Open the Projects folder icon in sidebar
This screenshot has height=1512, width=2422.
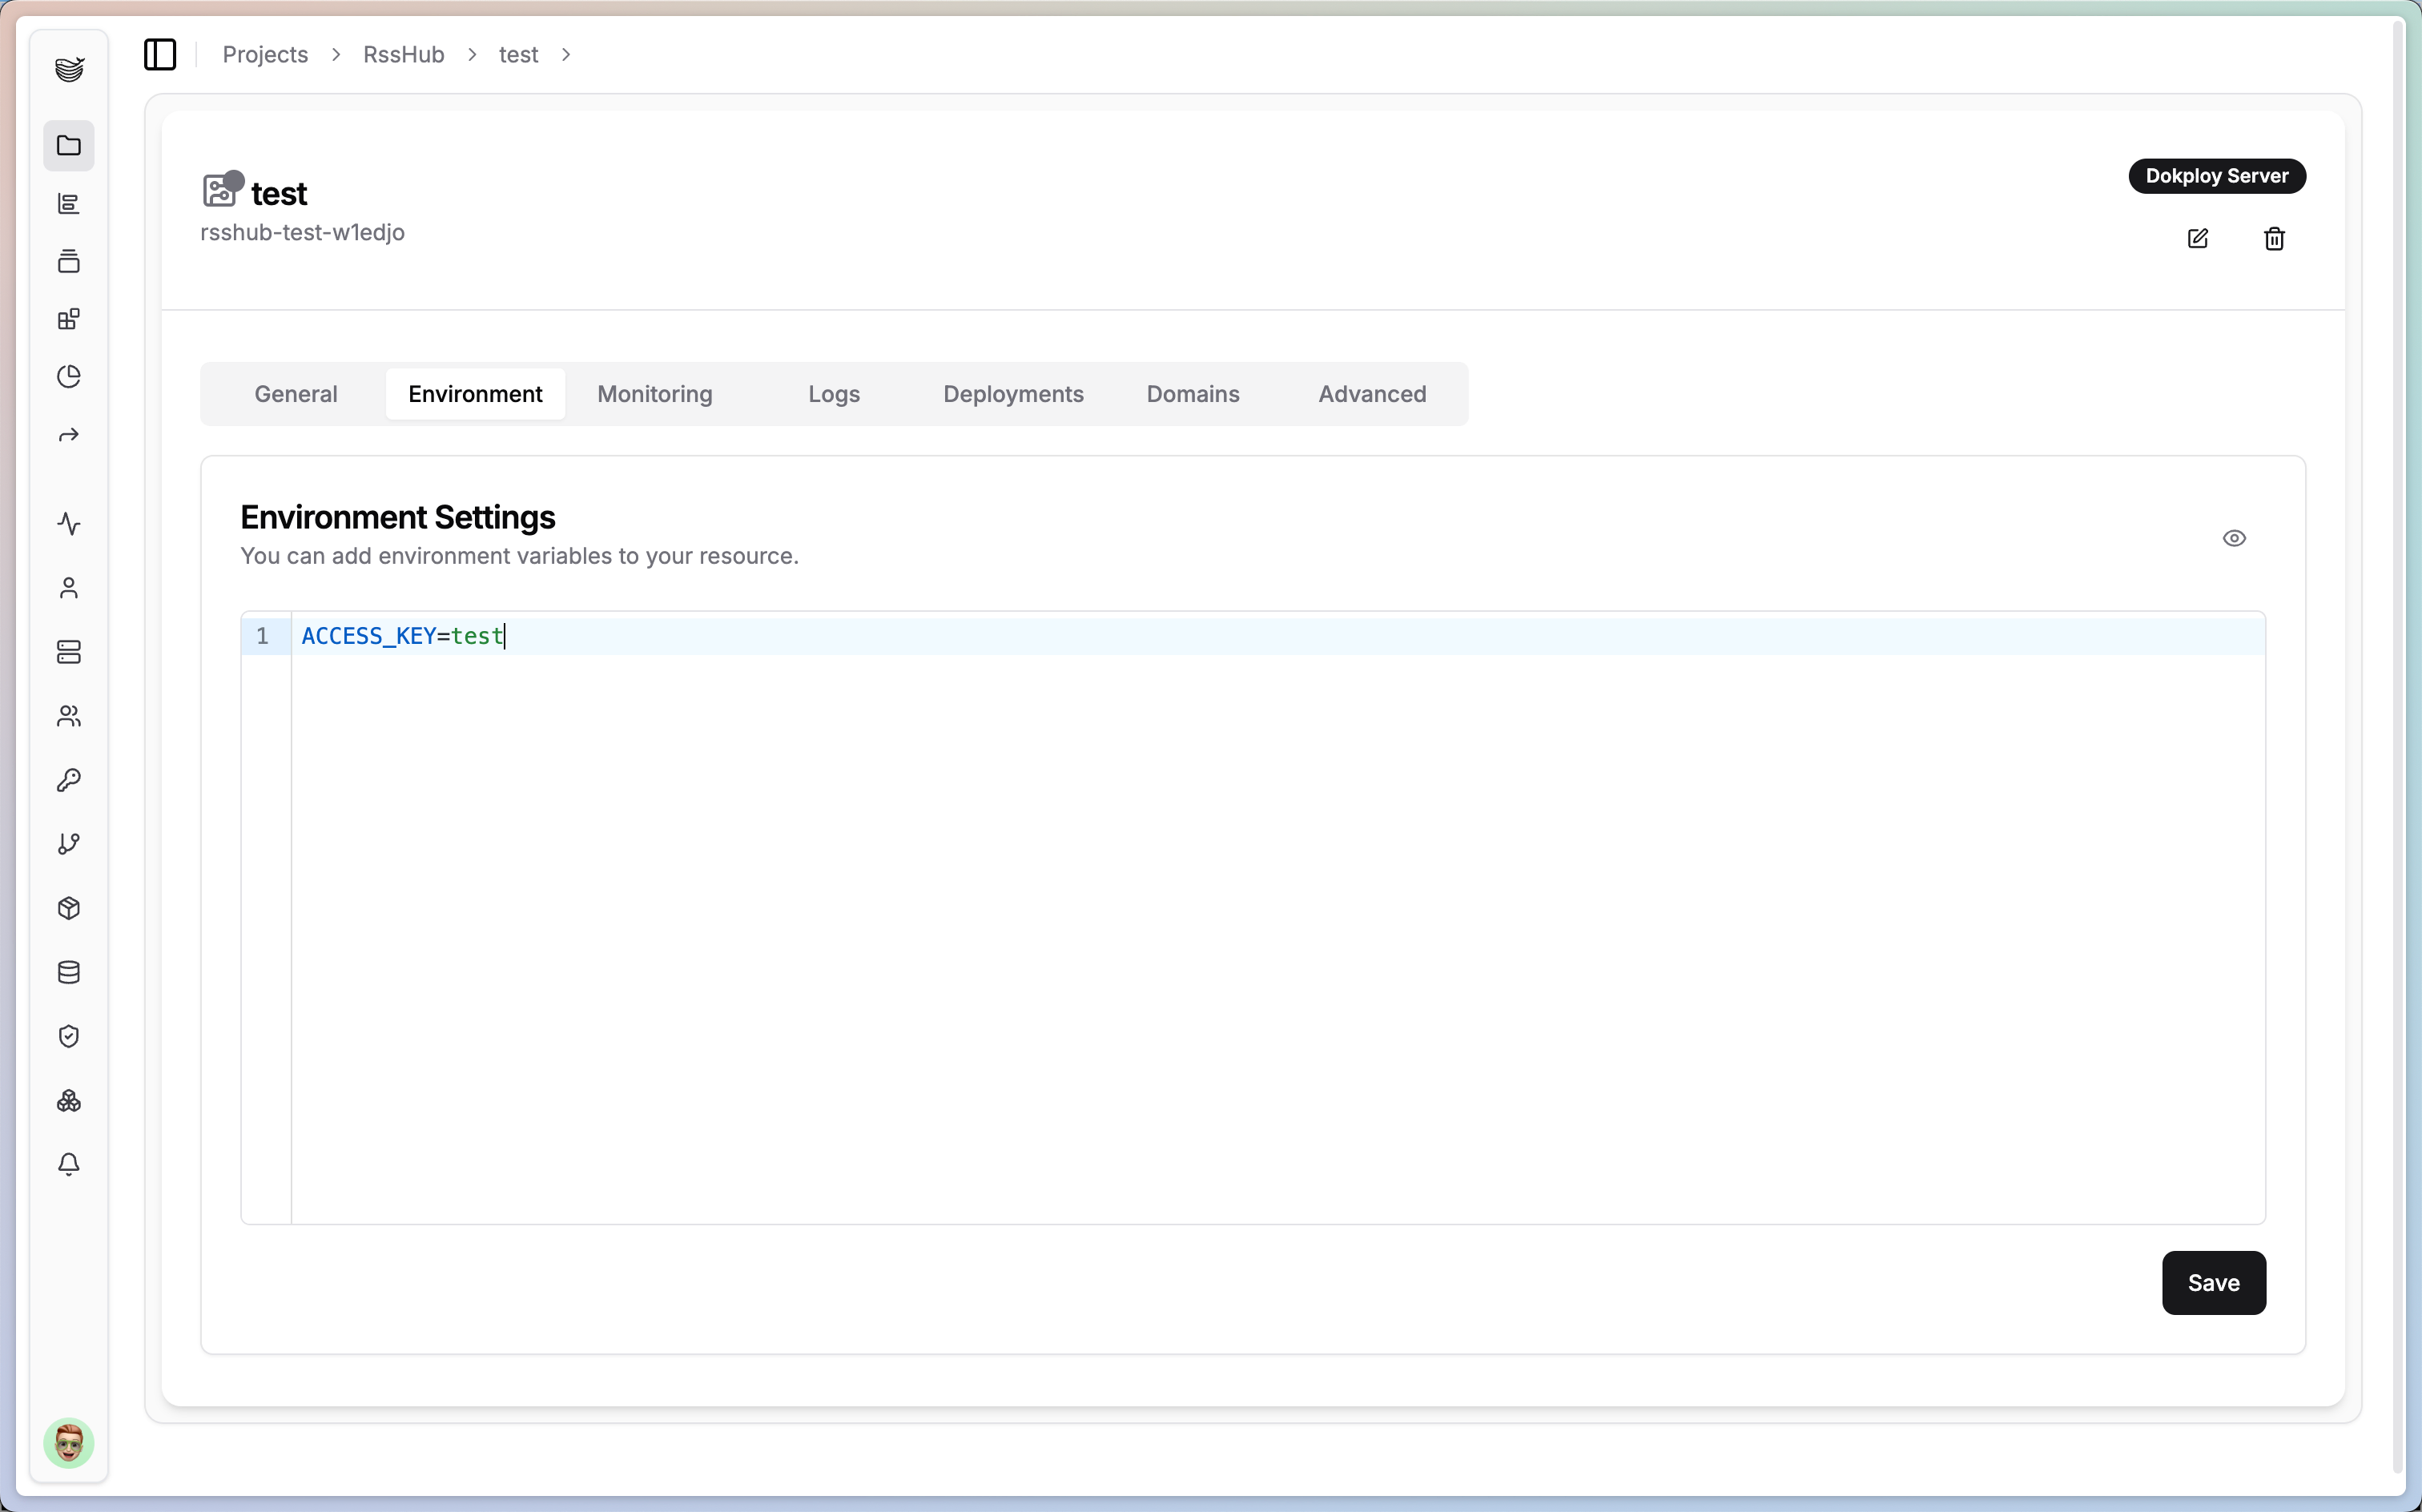click(68, 146)
